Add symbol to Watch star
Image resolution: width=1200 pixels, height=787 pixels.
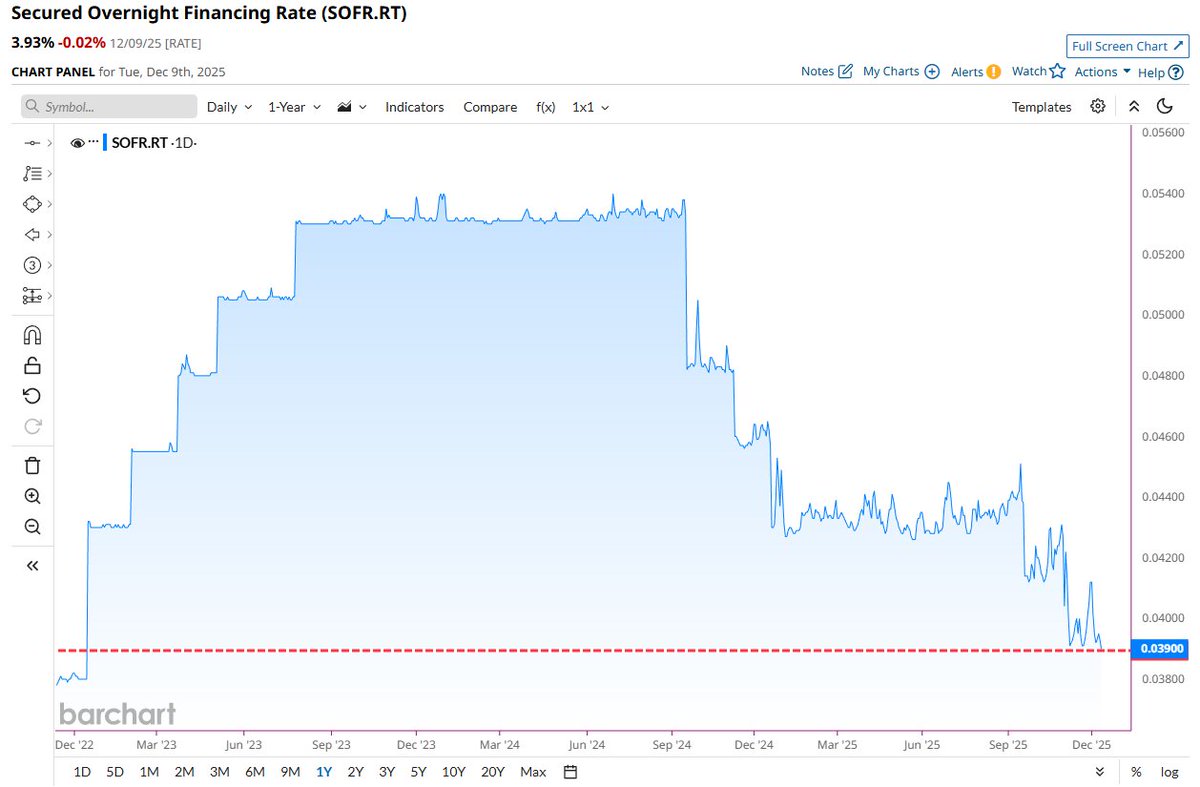coord(1057,71)
